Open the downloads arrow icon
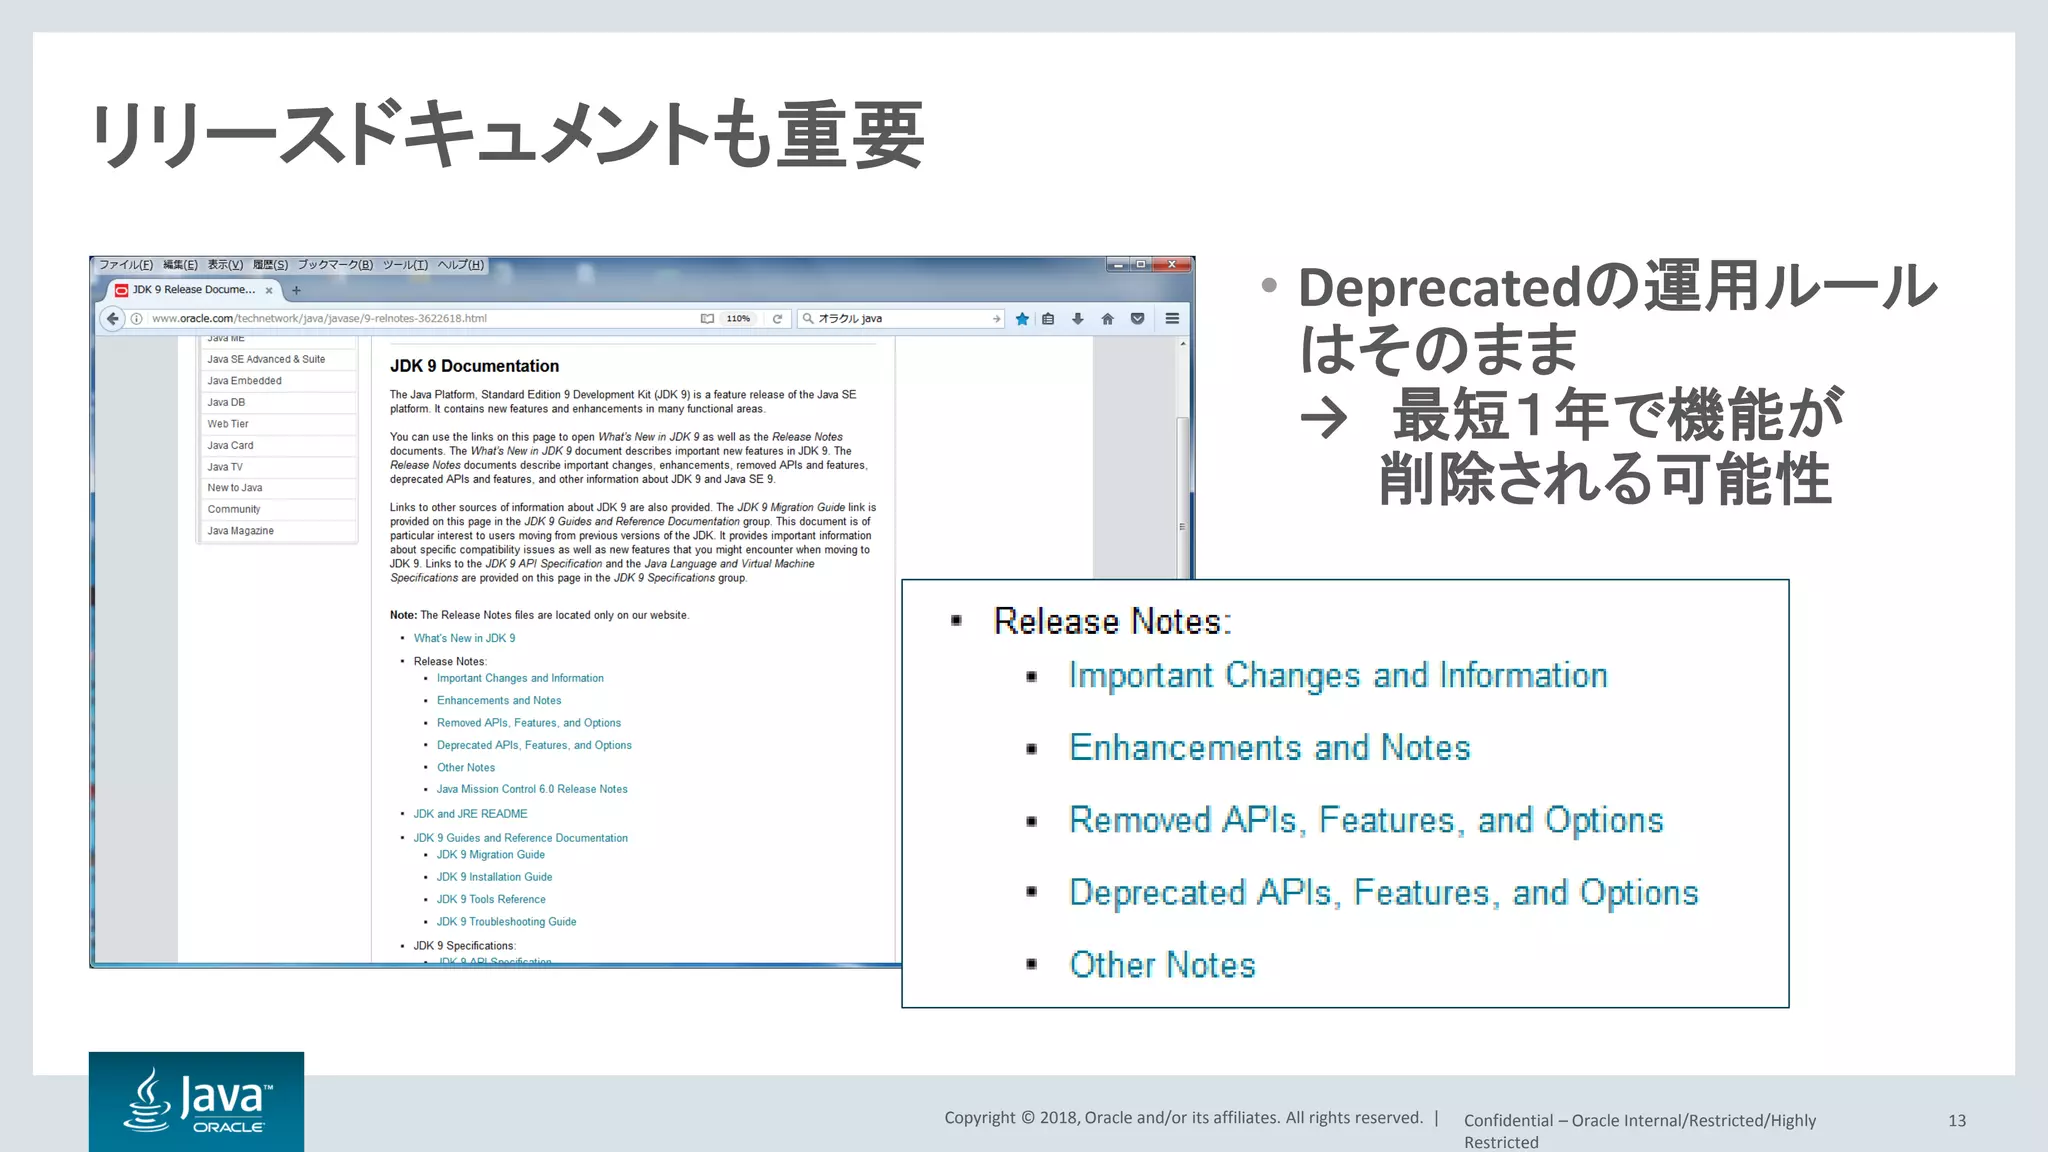Image resolution: width=2048 pixels, height=1152 pixels. [1078, 319]
